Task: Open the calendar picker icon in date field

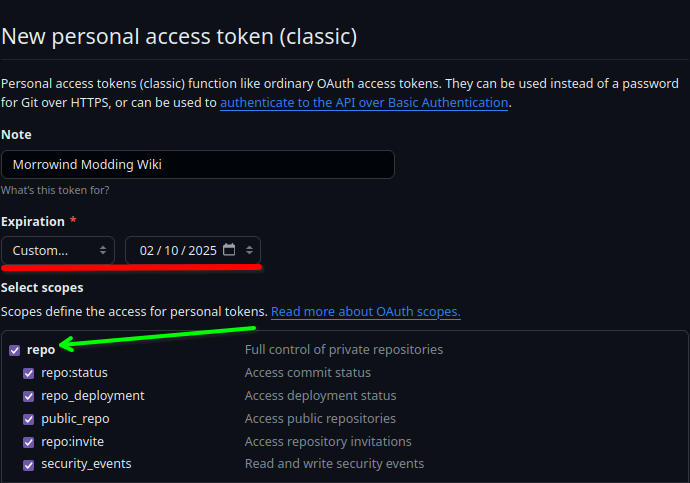Action: (229, 250)
